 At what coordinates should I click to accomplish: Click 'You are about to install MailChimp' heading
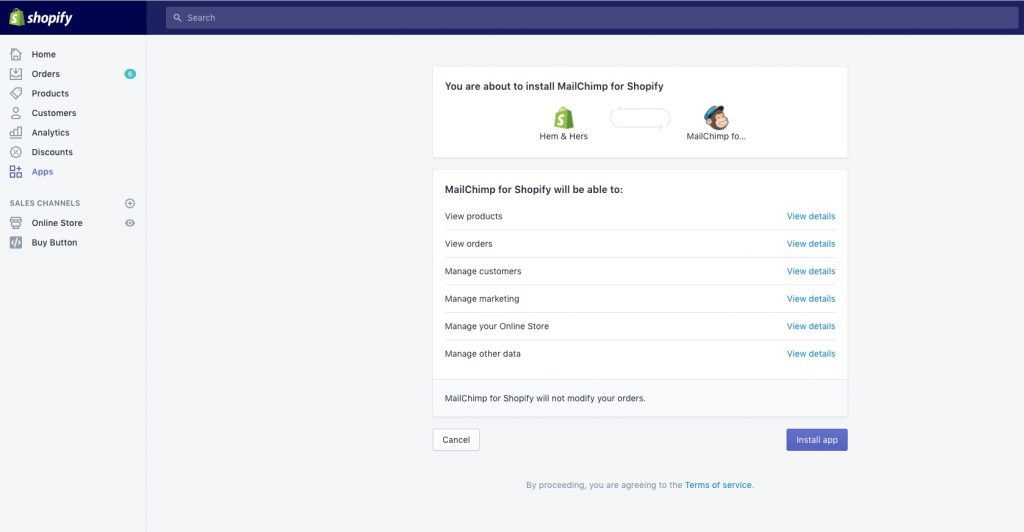(x=554, y=86)
